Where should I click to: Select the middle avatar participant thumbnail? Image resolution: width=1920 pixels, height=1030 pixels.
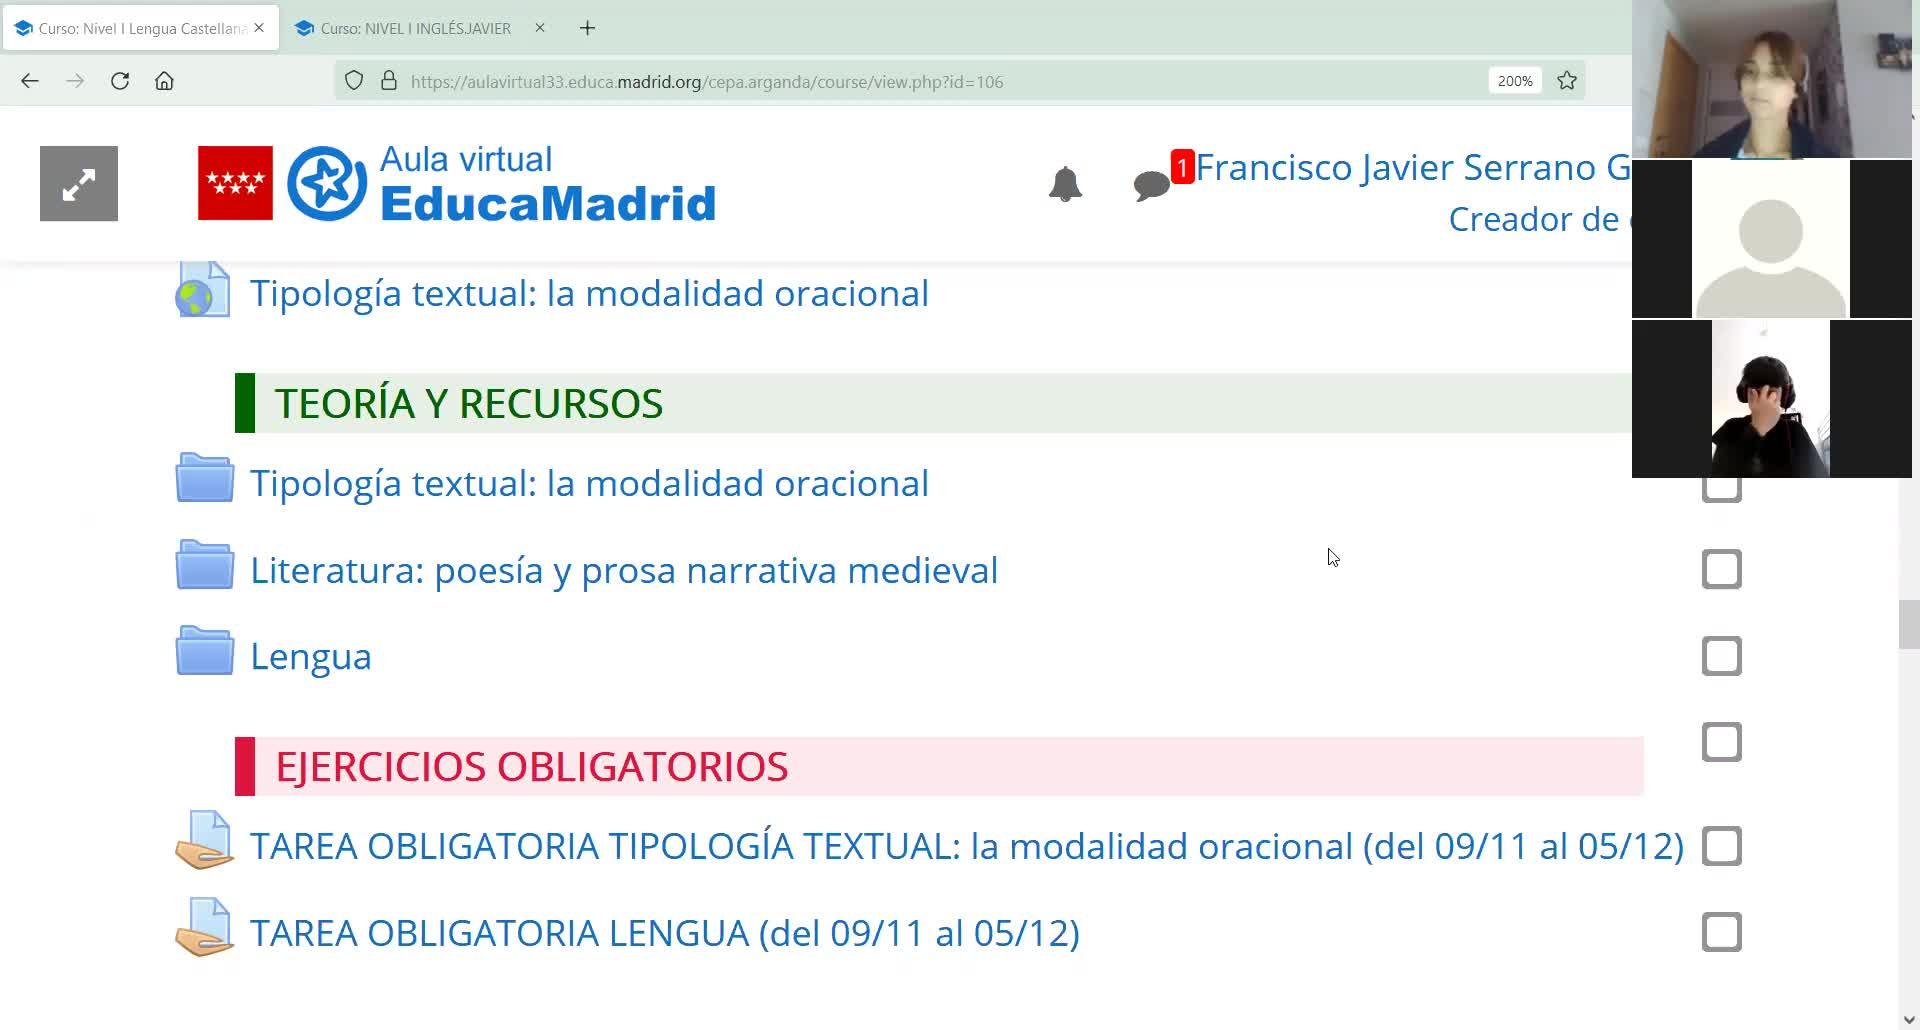pos(1772,239)
